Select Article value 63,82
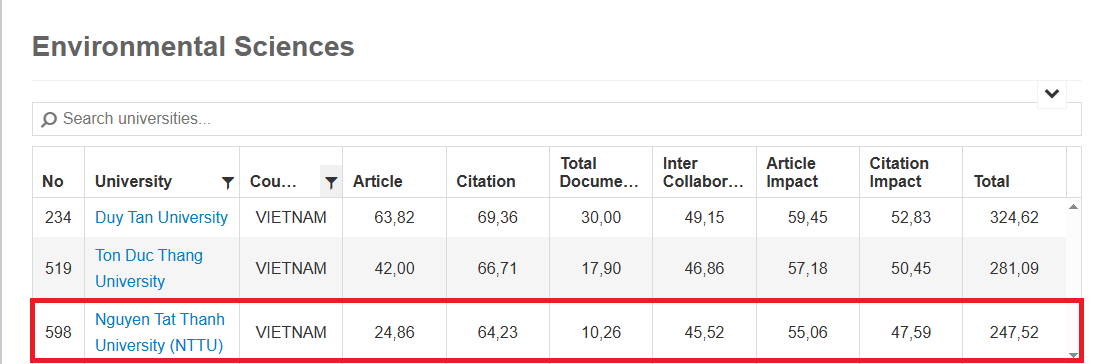 [x=394, y=217]
